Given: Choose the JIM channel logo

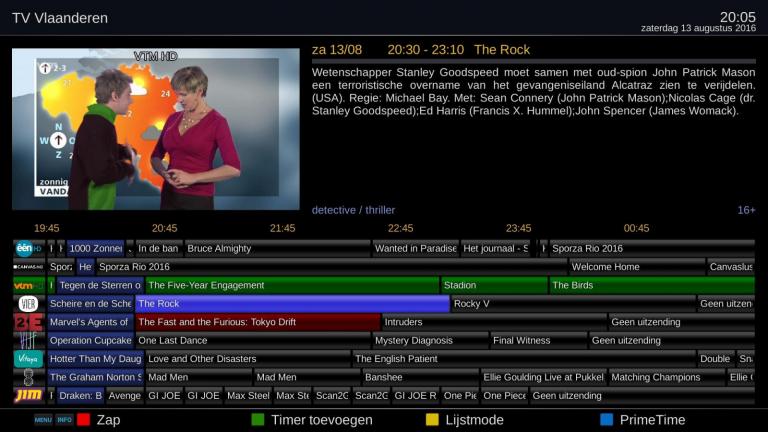Looking at the screenshot, I should click(x=28, y=395).
